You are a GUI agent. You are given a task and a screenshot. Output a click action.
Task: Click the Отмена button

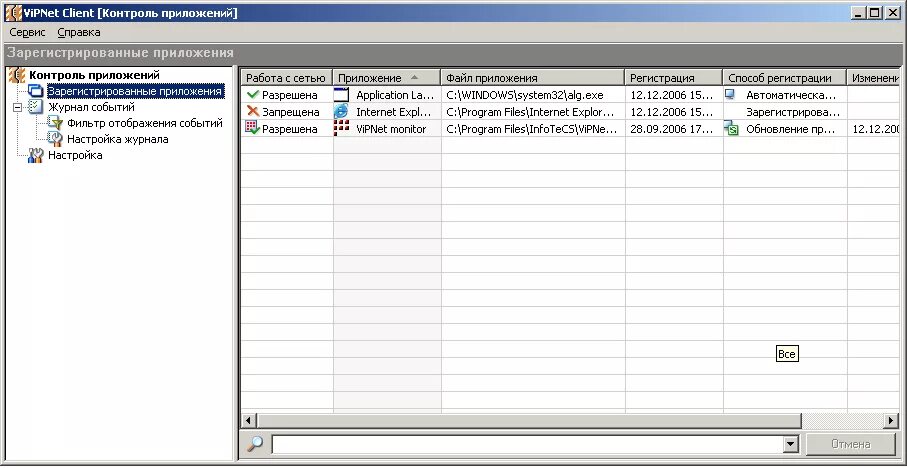point(851,444)
